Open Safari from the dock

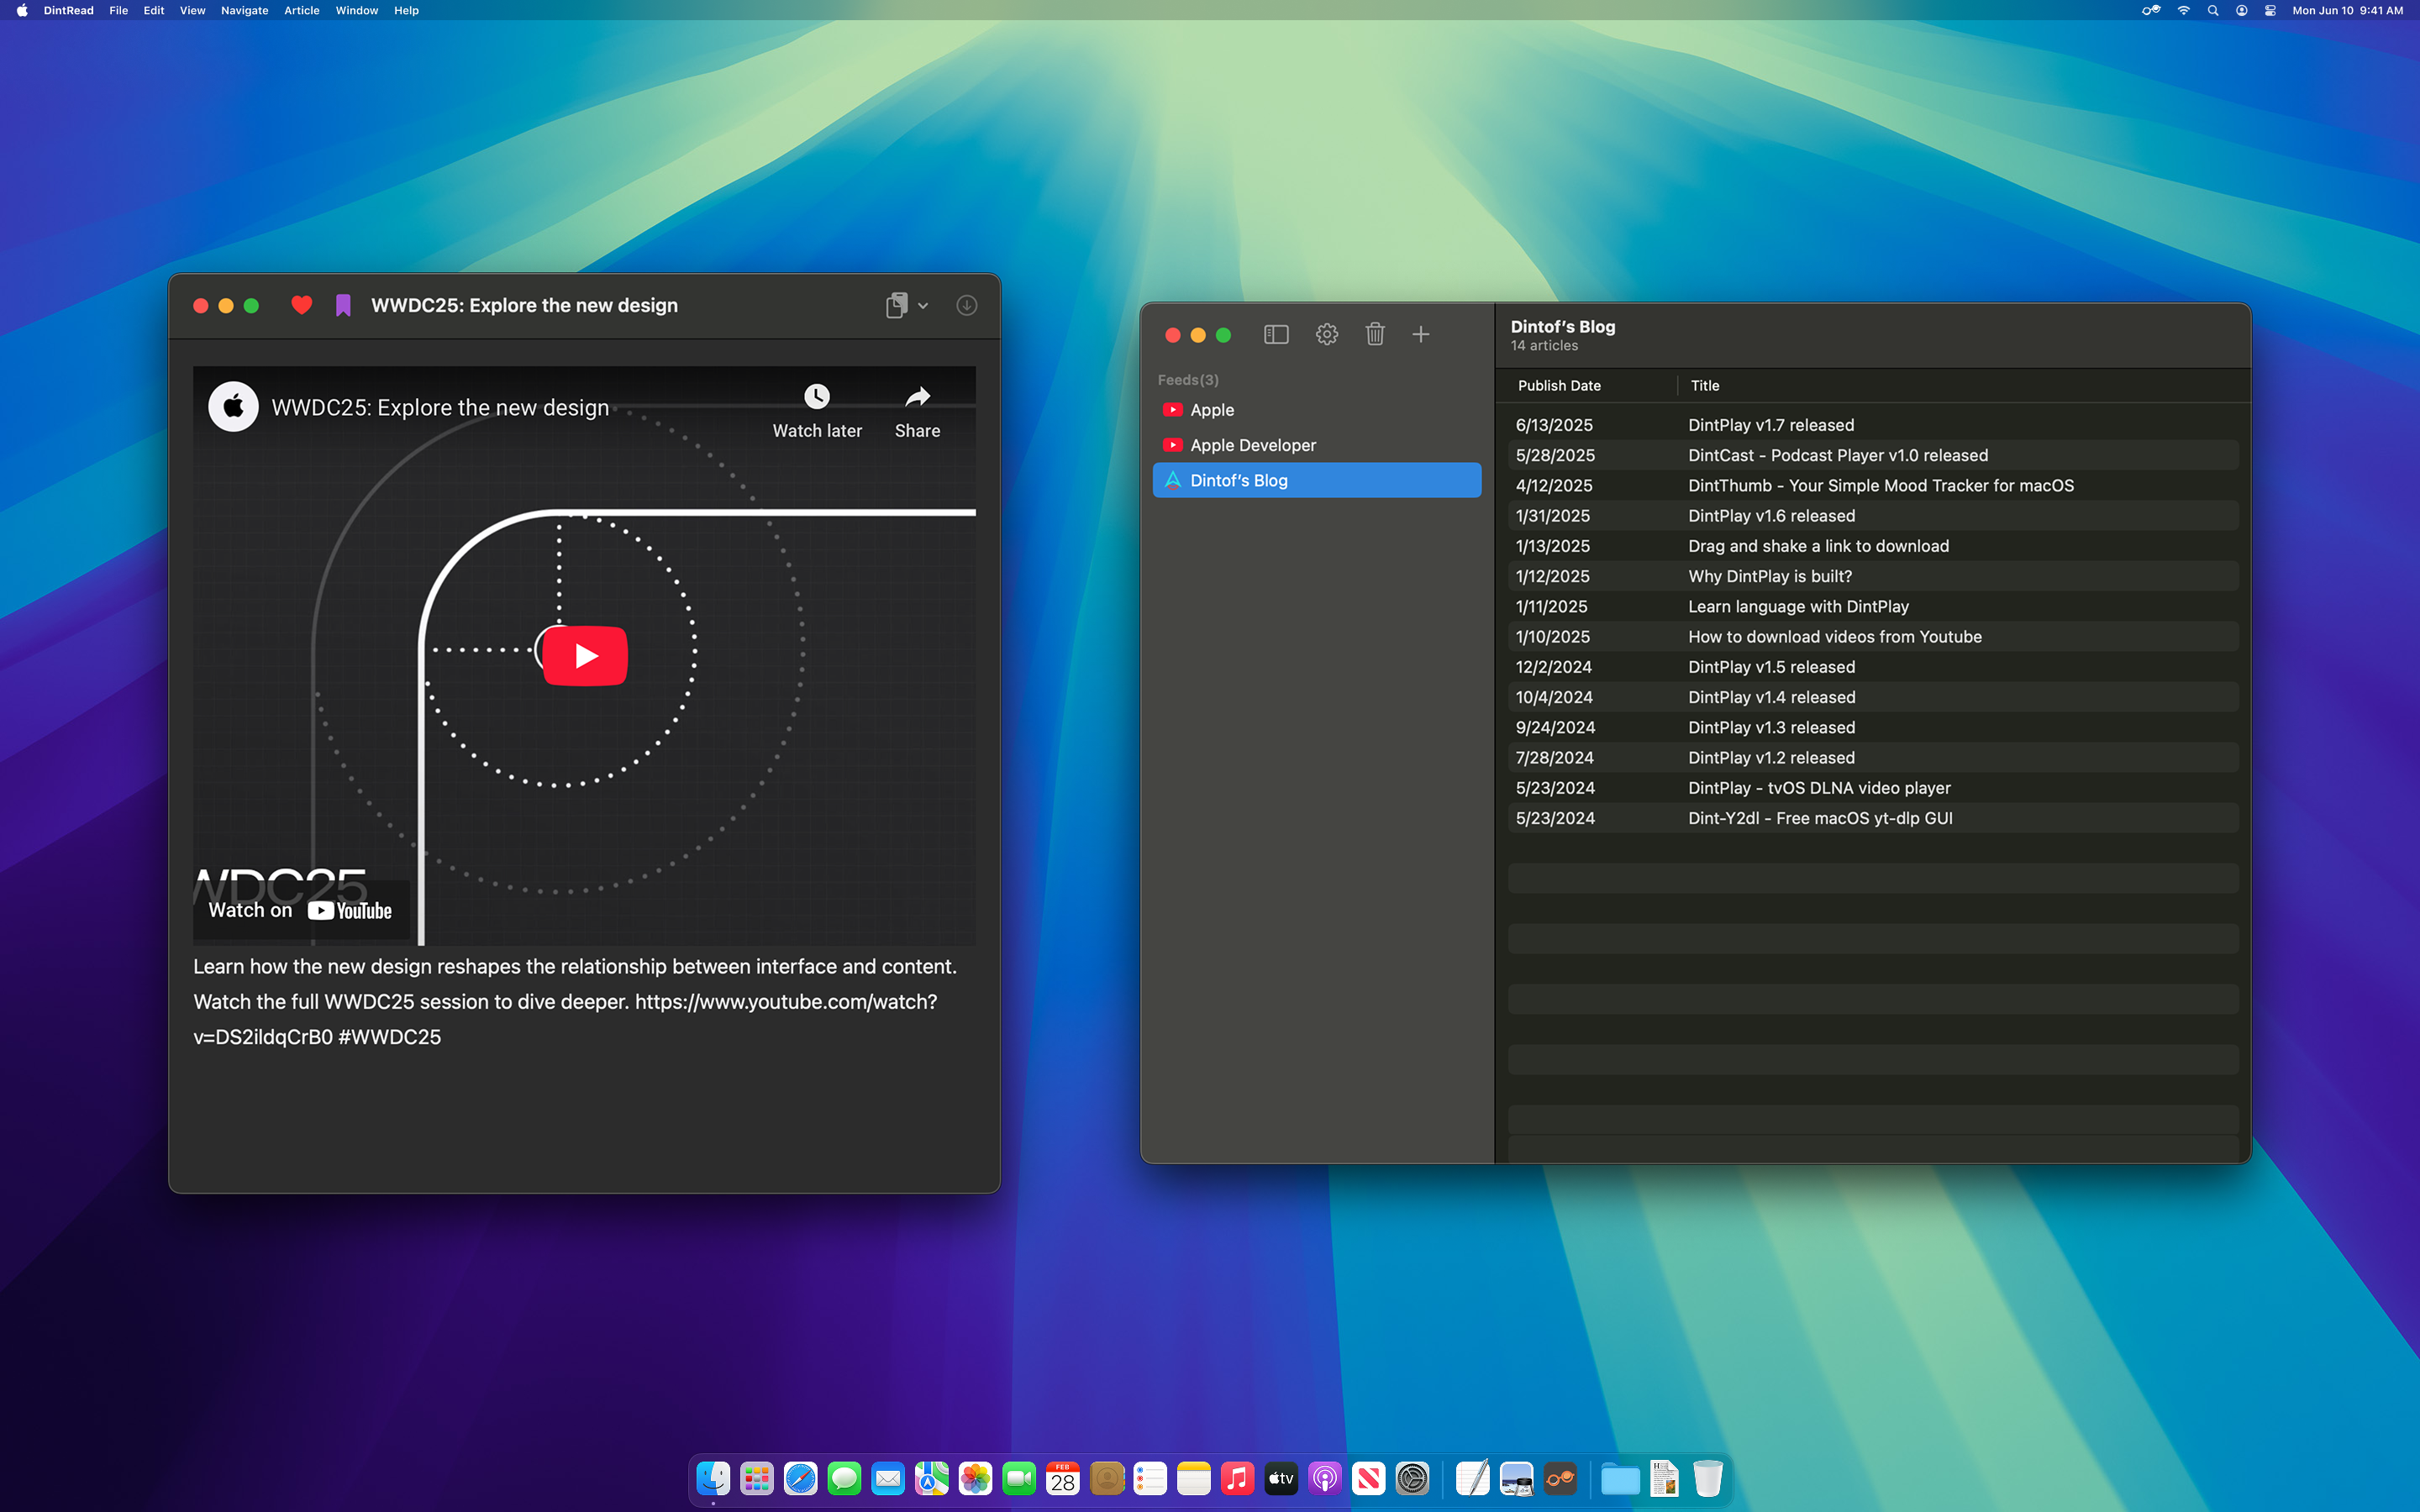(800, 1478)
